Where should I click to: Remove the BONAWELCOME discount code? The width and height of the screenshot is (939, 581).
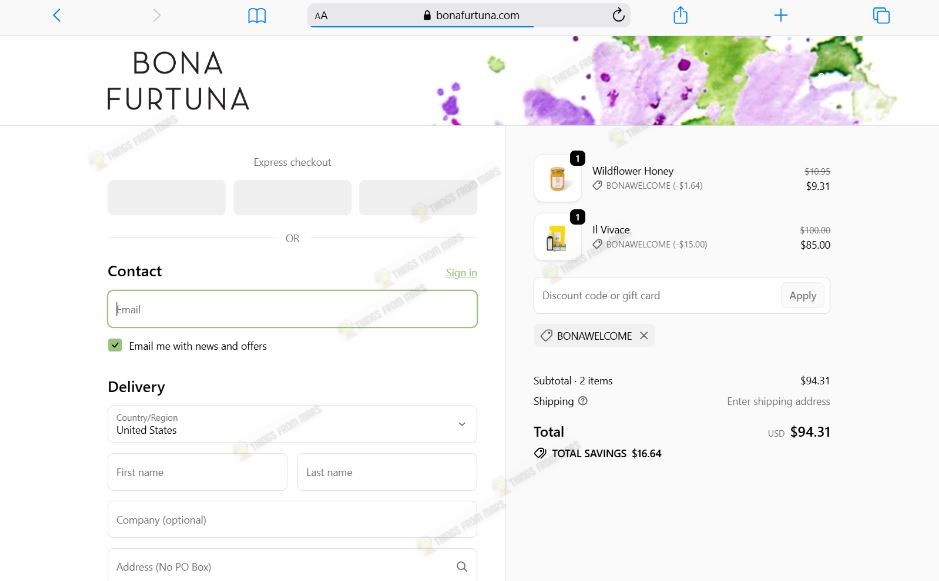click(644, 335)
